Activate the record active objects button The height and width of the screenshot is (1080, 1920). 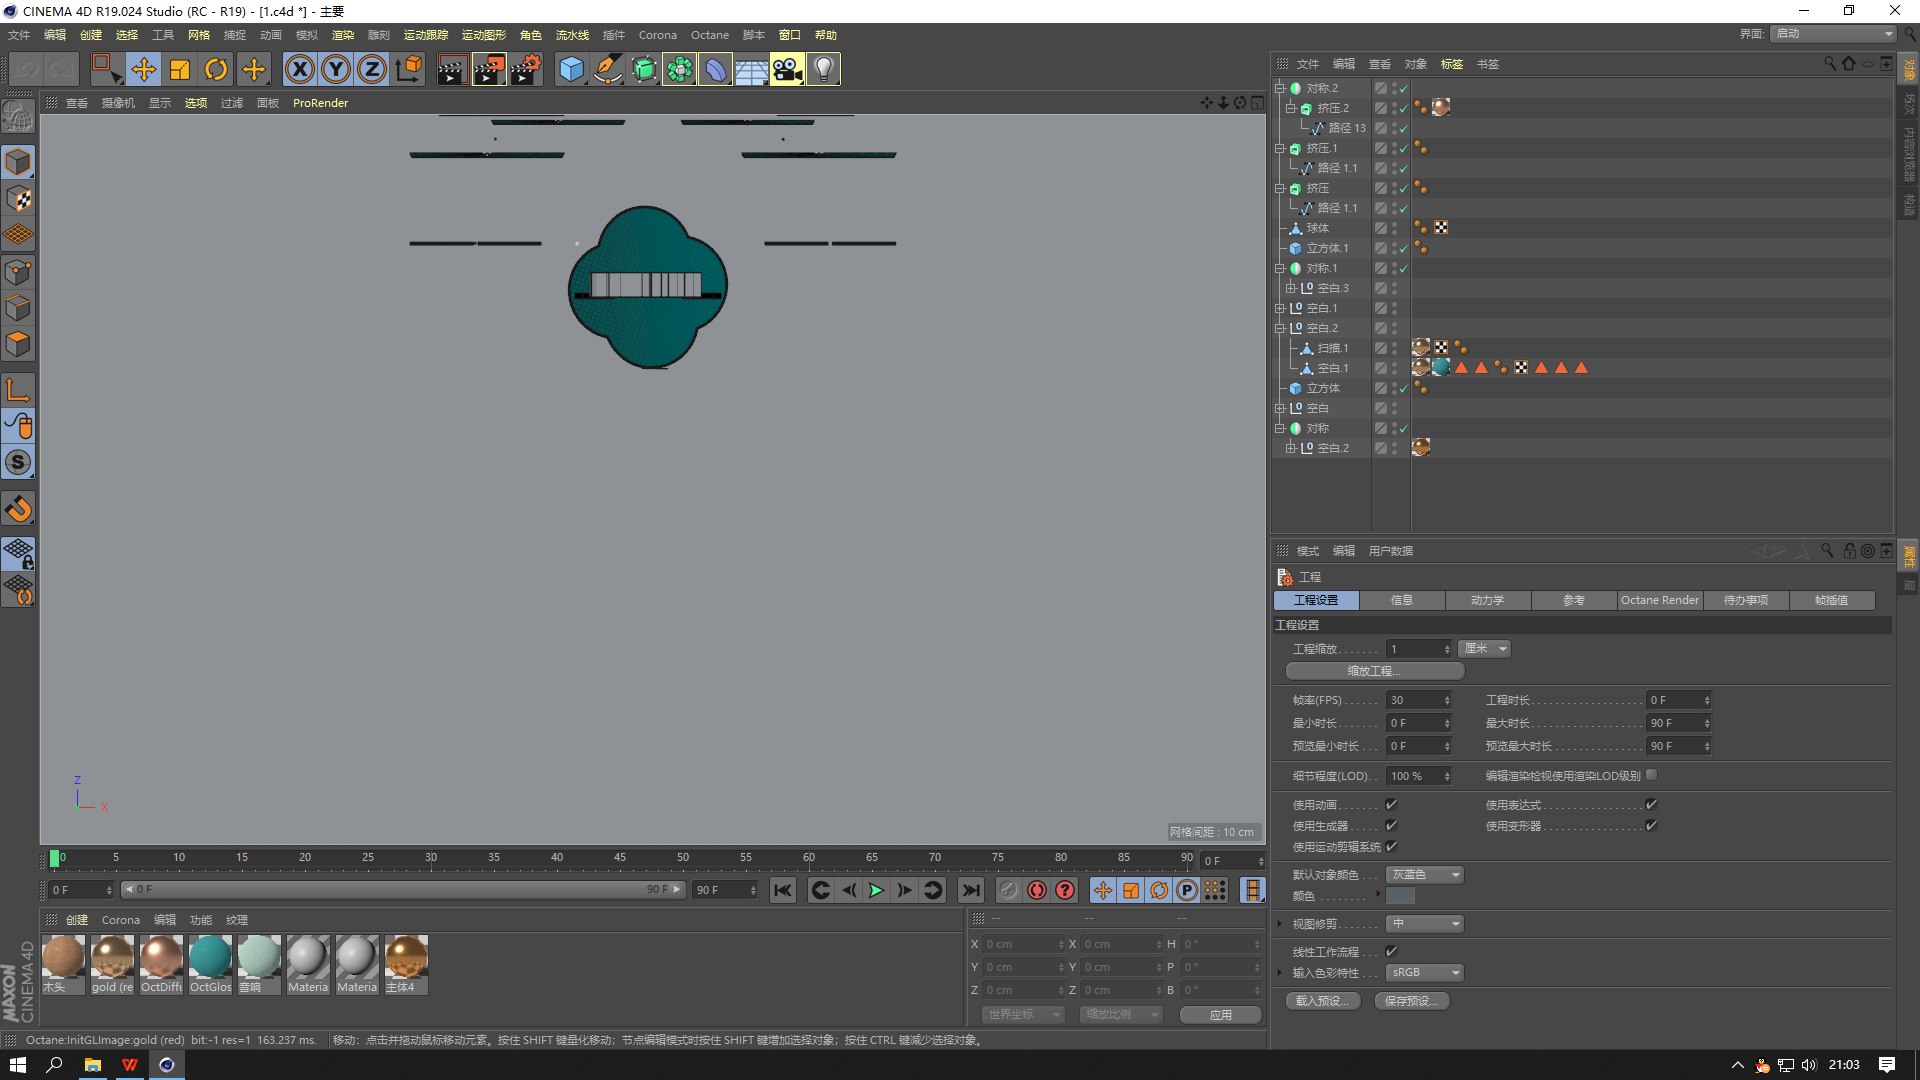[1037, 890]
